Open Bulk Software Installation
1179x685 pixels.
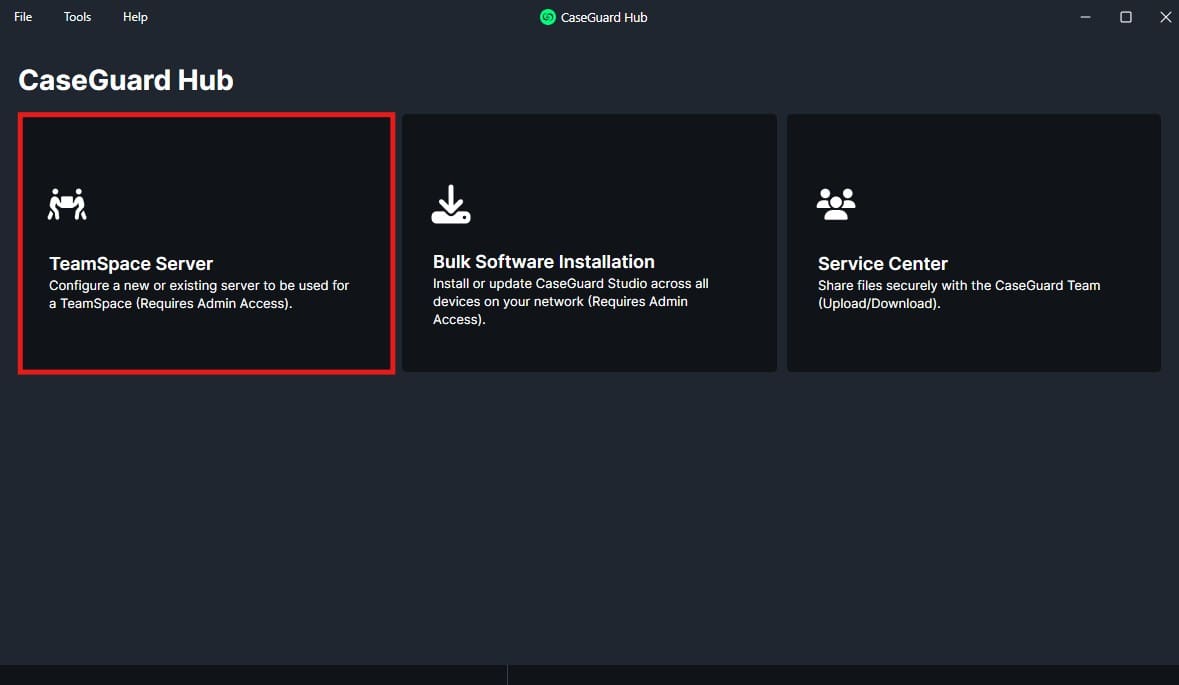589,242
